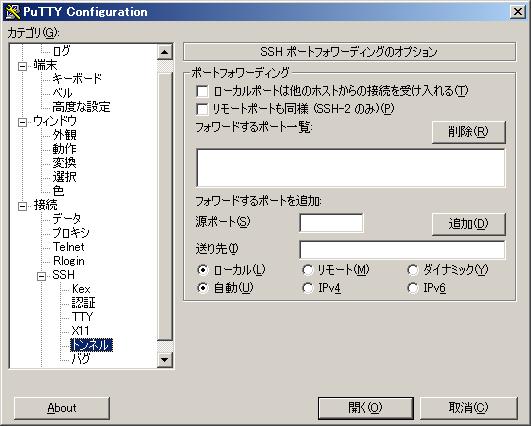Viewport: 531px width, 426px height.
Task: Open the Telnet category
Action: 68,247
